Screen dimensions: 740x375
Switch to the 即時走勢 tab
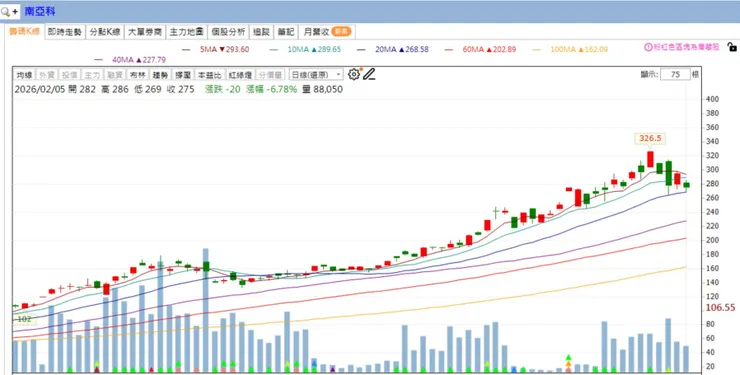tap(65, 32)
